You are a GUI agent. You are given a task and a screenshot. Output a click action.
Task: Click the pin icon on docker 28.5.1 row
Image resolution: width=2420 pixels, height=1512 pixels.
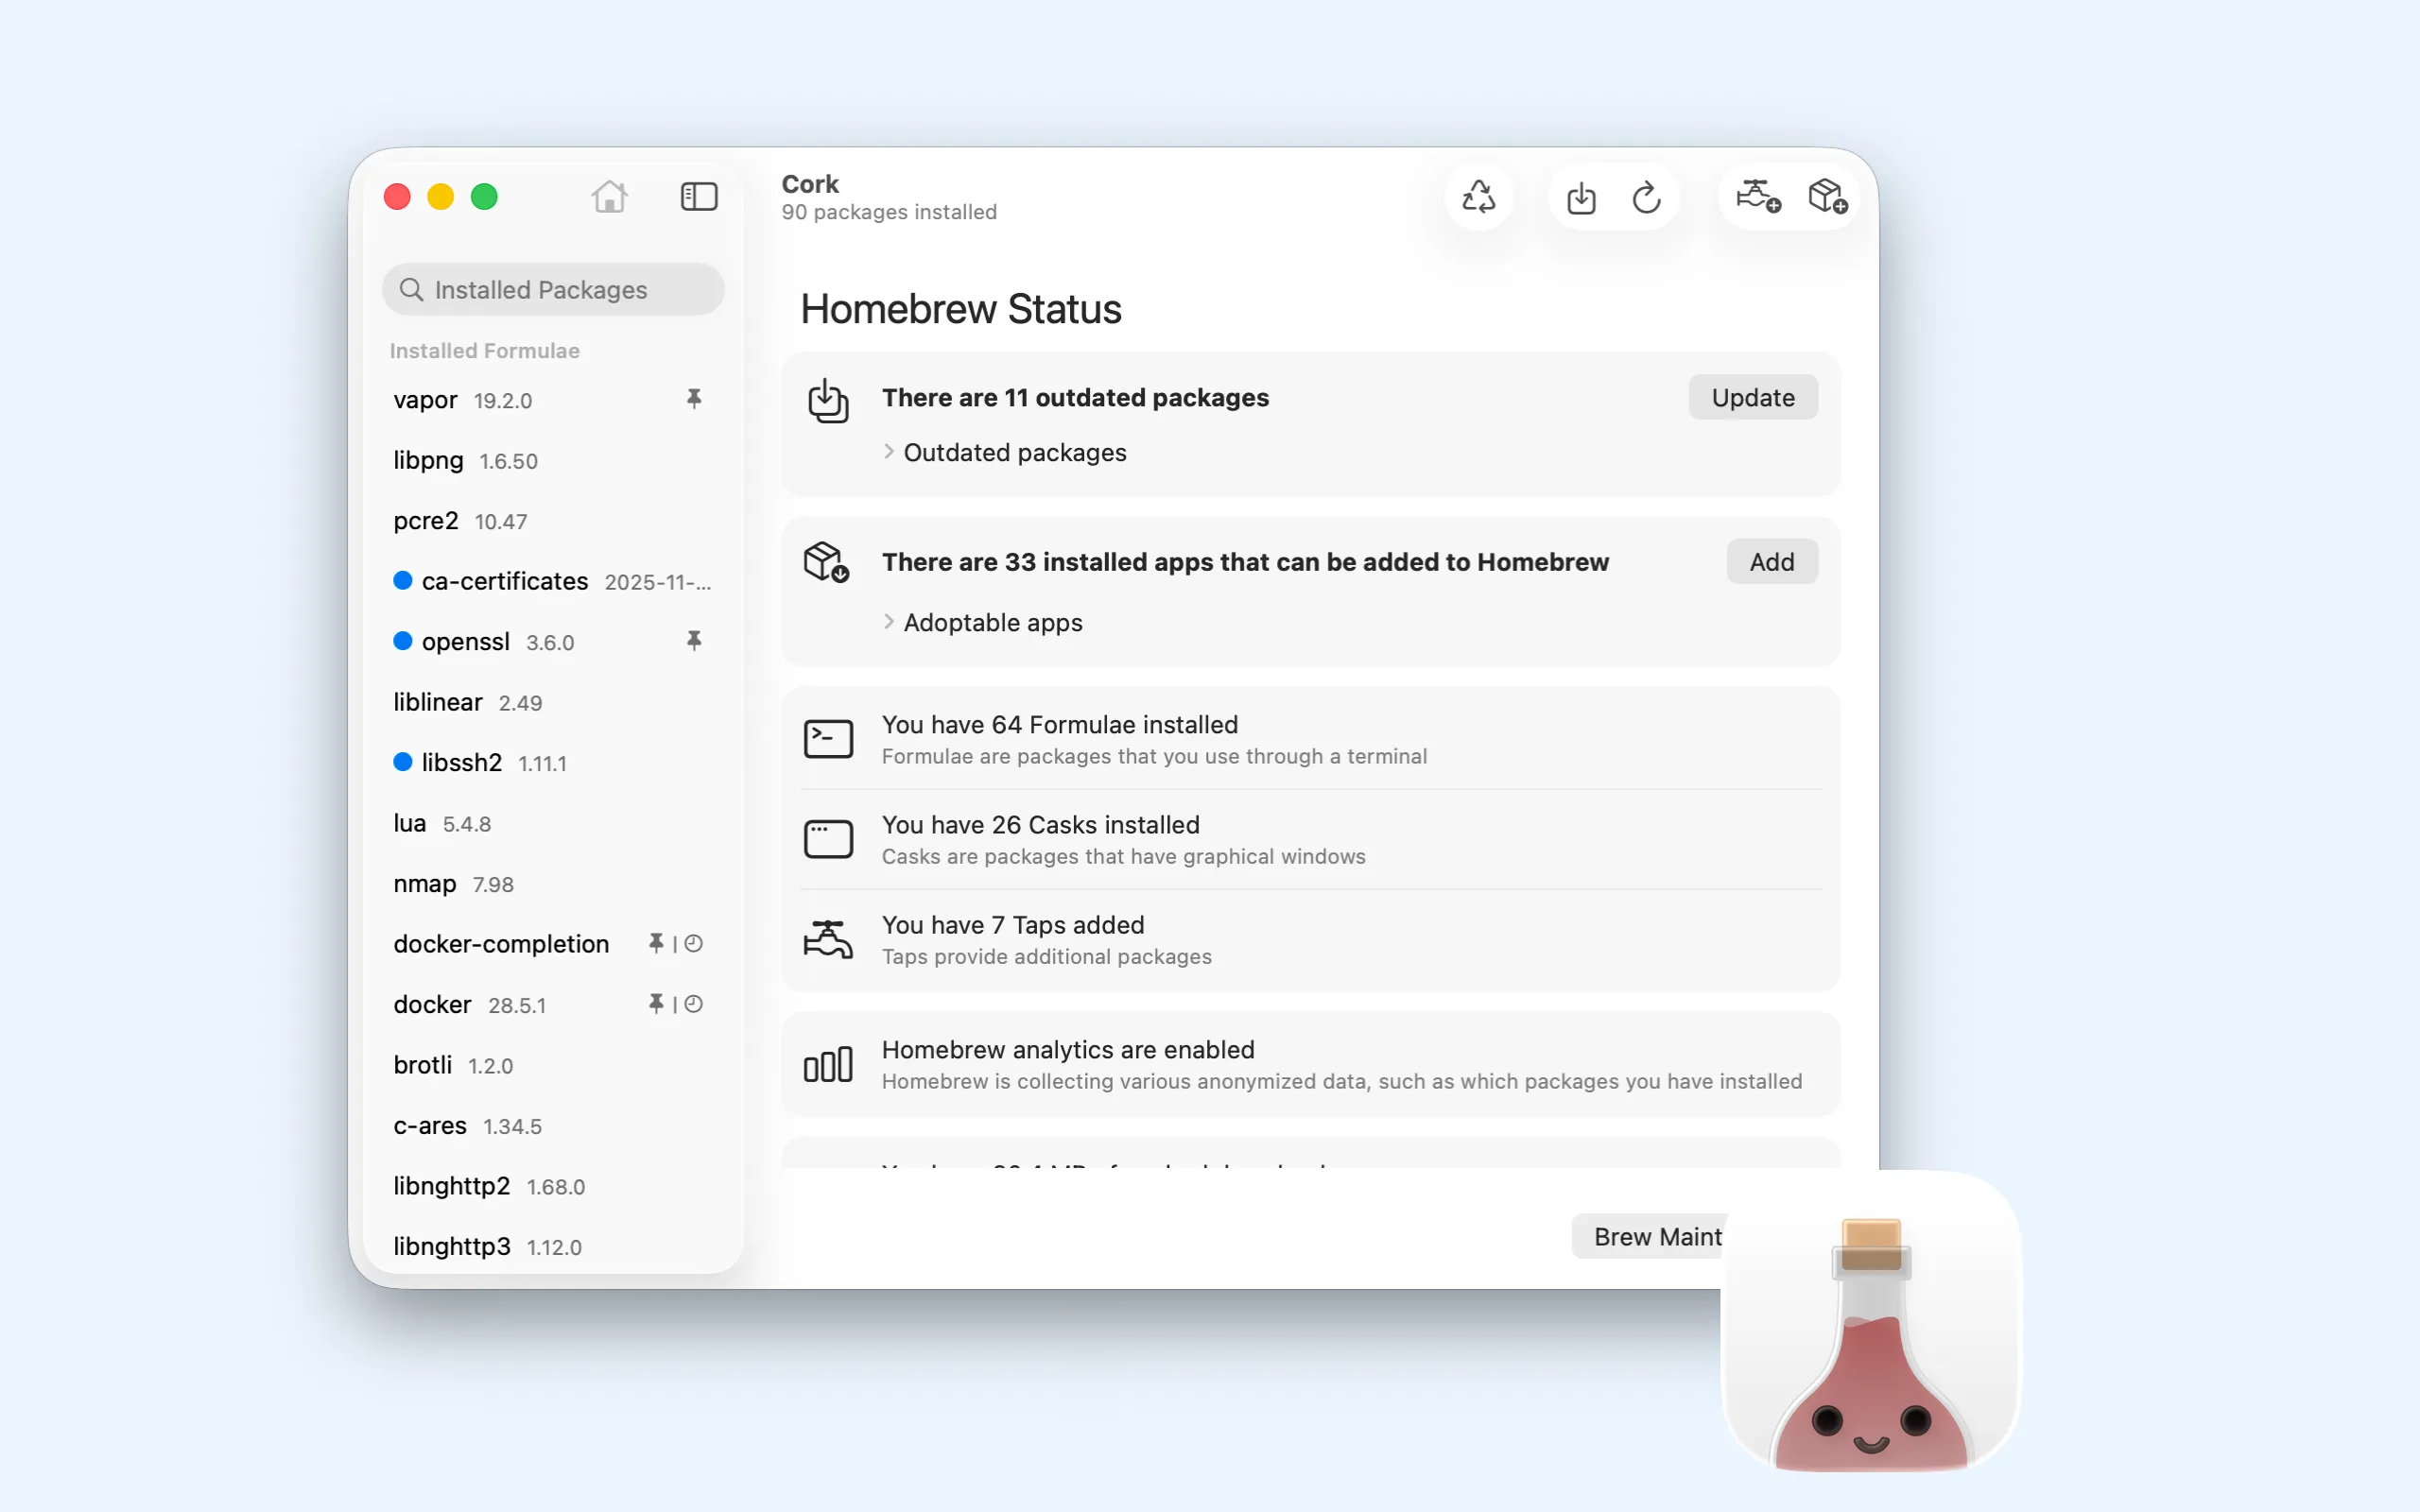pos(656,1004)
